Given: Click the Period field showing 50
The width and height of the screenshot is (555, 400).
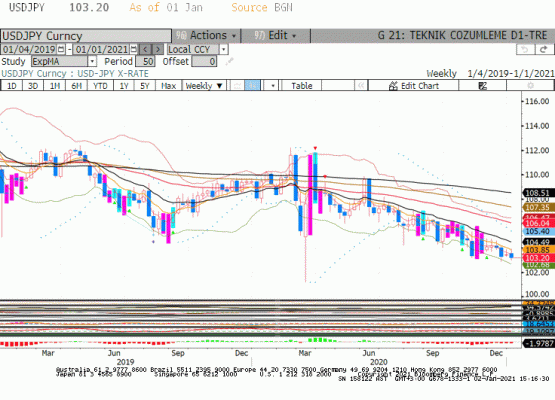Looking at the screenshot, I should coord(145,61).
